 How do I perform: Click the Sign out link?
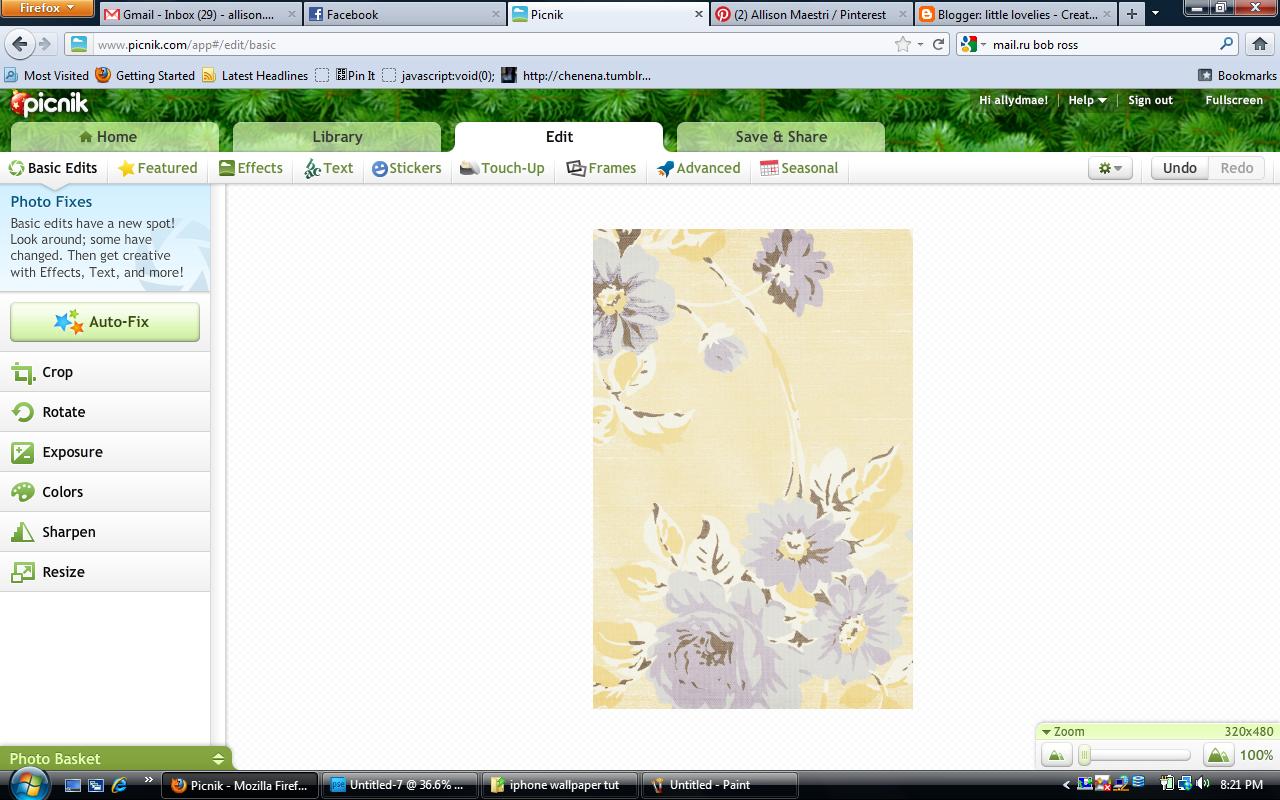(1150, 100)
